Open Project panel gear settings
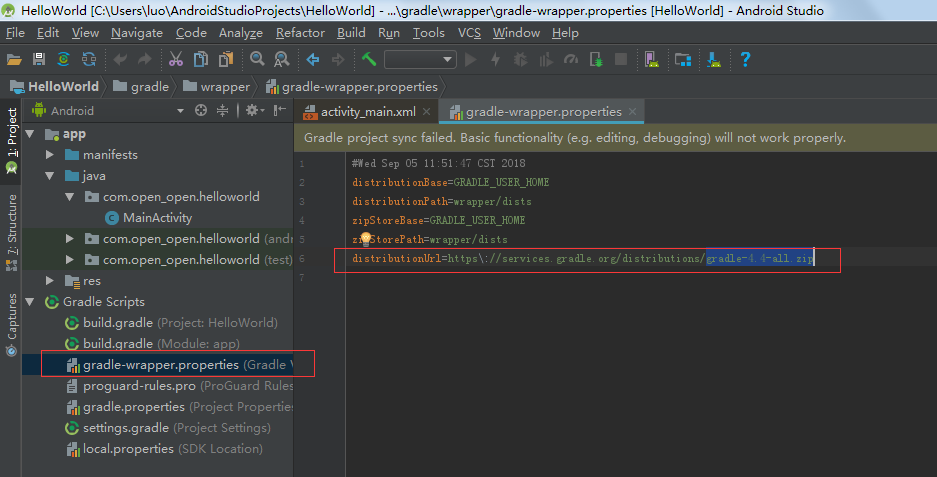This screenshot has width=937, height=477. point(255,110)
